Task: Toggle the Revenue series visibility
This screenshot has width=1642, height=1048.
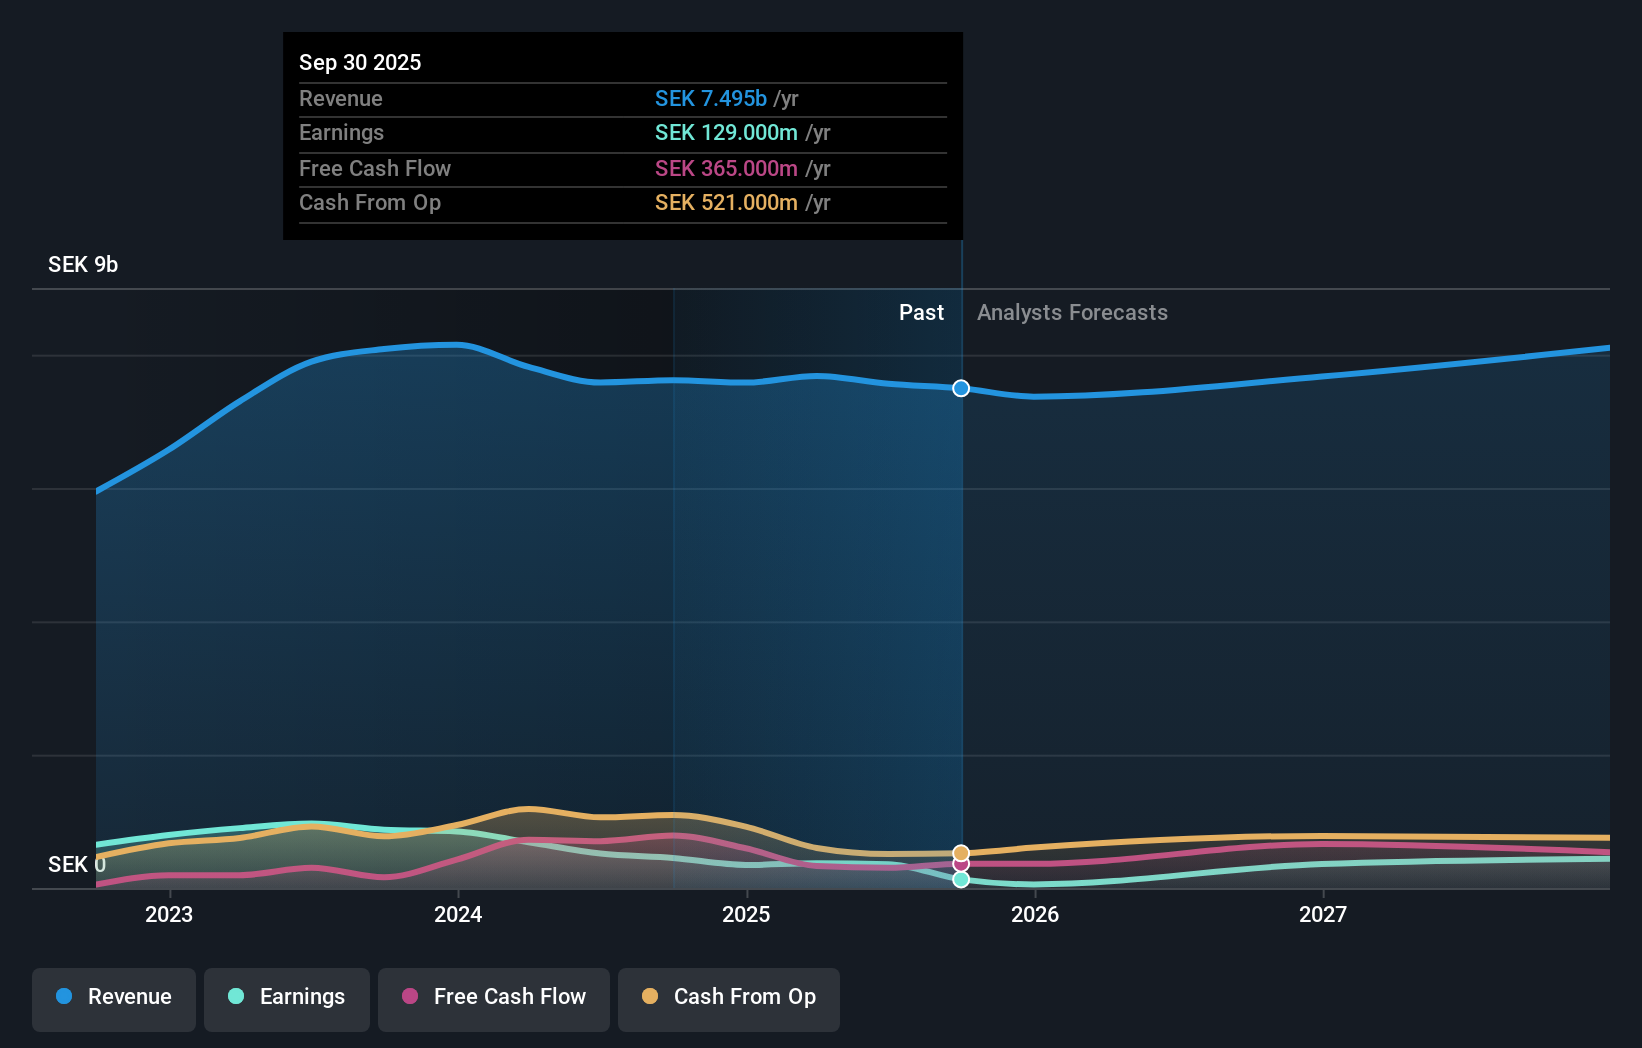Action: [x=113, y=998]
